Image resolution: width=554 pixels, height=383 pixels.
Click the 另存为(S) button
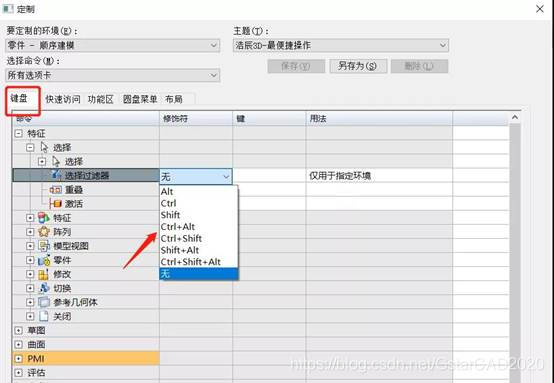[x=358, y=66]
